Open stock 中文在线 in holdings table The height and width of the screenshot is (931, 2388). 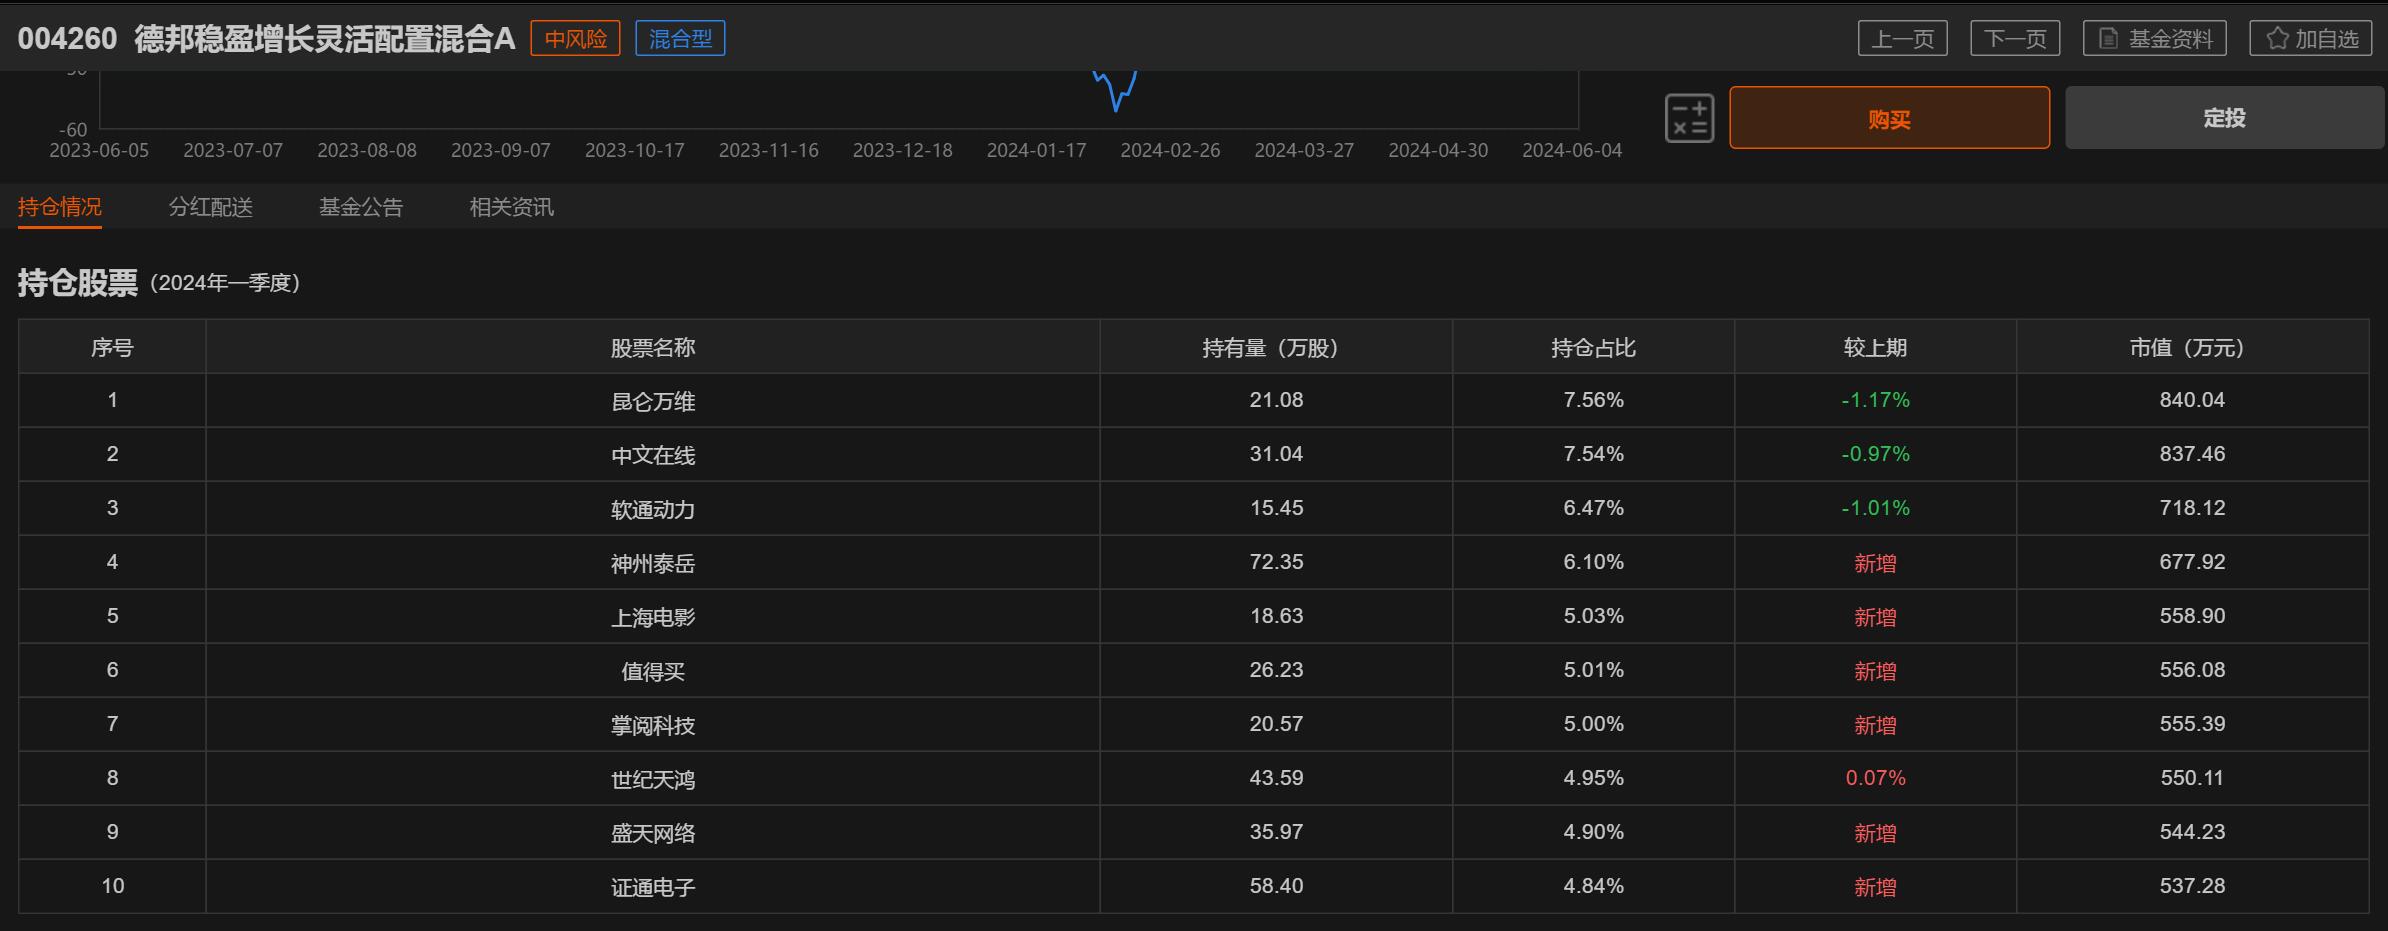pos(652,455)
